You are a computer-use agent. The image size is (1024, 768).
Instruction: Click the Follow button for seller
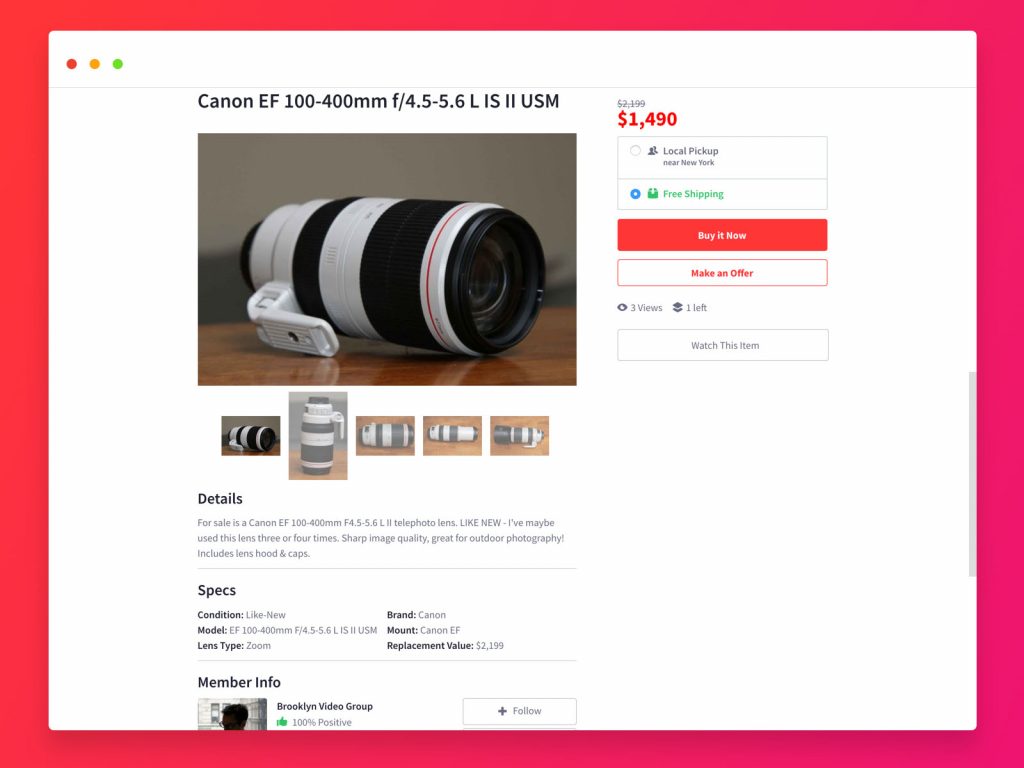(x=520, y=711)
